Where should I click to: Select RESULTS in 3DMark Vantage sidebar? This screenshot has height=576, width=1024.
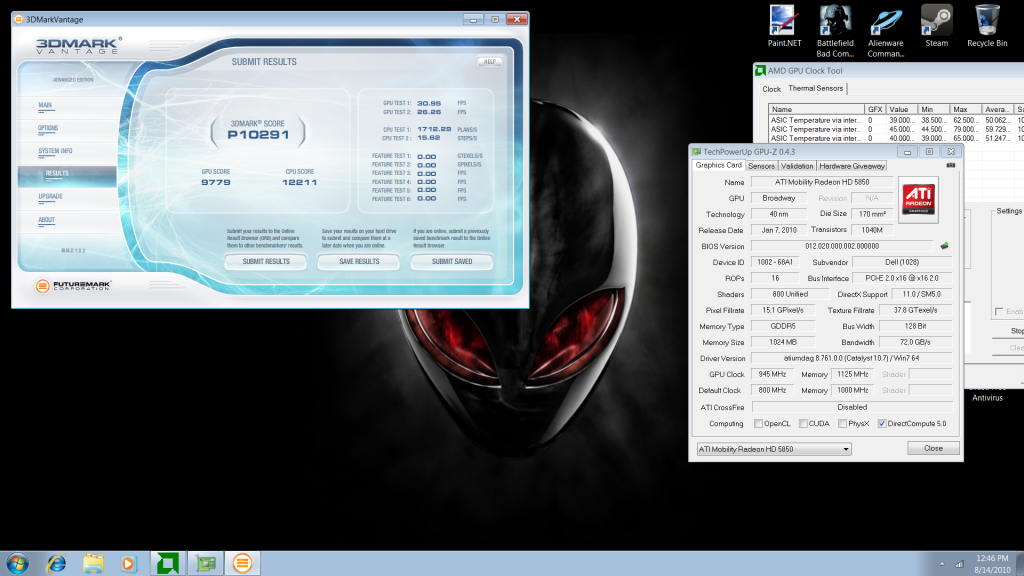[67, 174]
